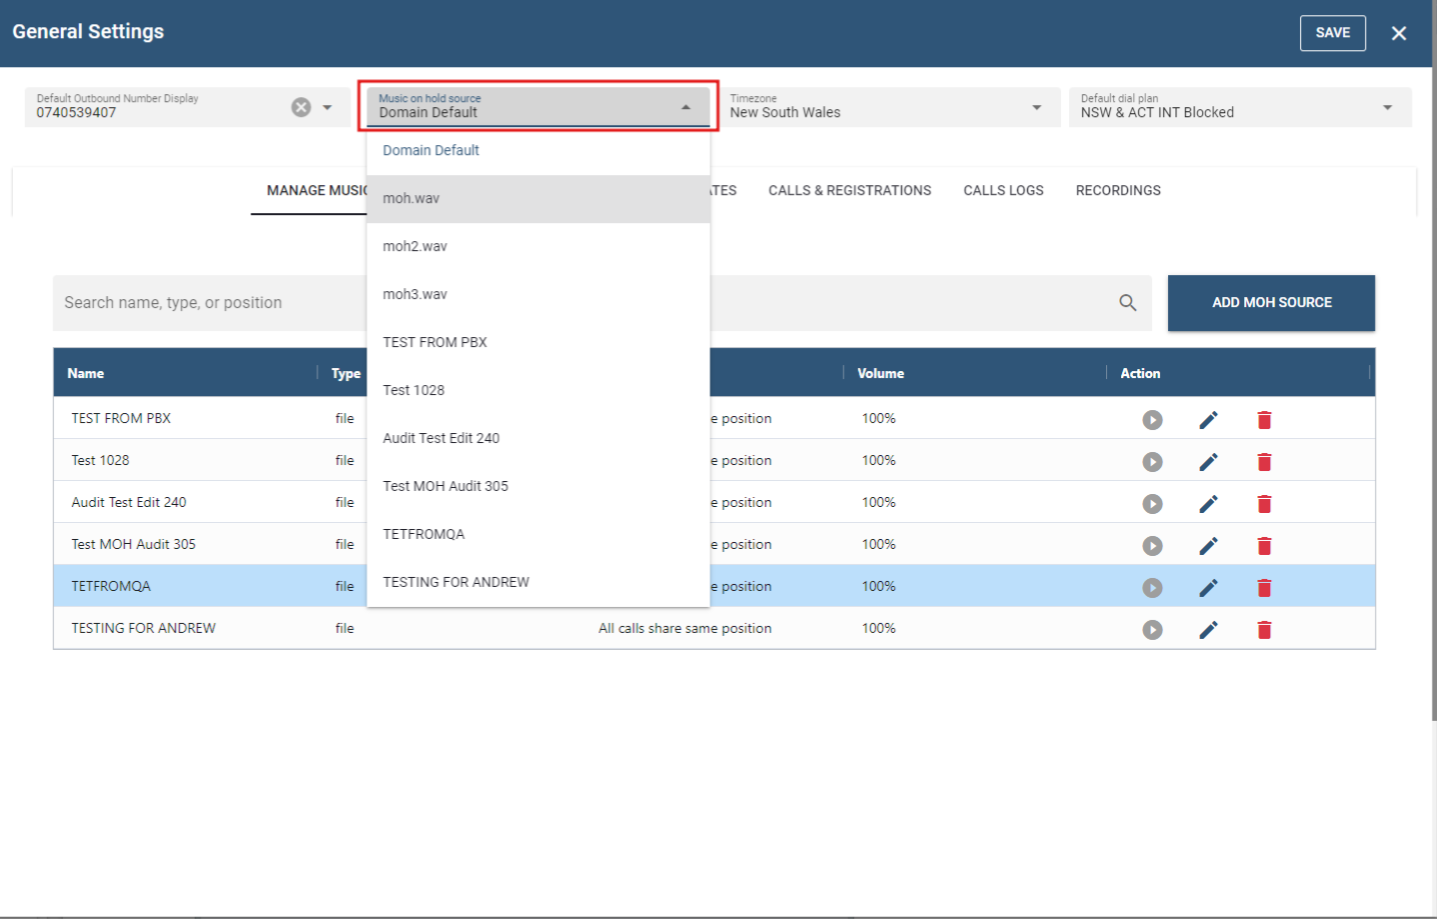Click the Save button
The width and height of the screenshot is (1437, 919).
[x=1332, y=33]
